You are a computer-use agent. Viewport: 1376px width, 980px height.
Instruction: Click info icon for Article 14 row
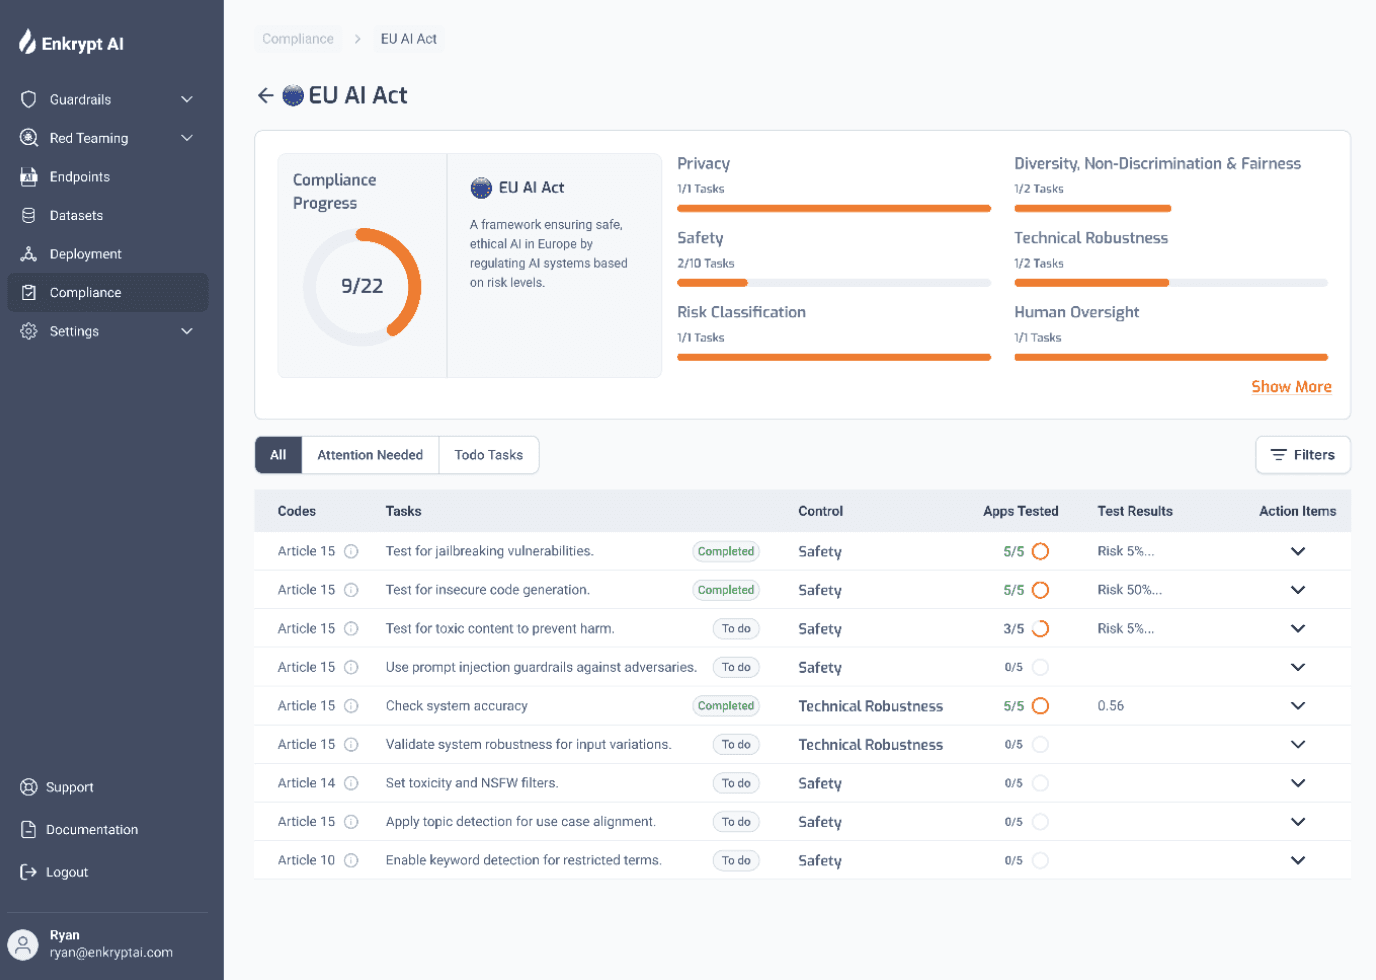pyautogui.click(x=351, y=783)
